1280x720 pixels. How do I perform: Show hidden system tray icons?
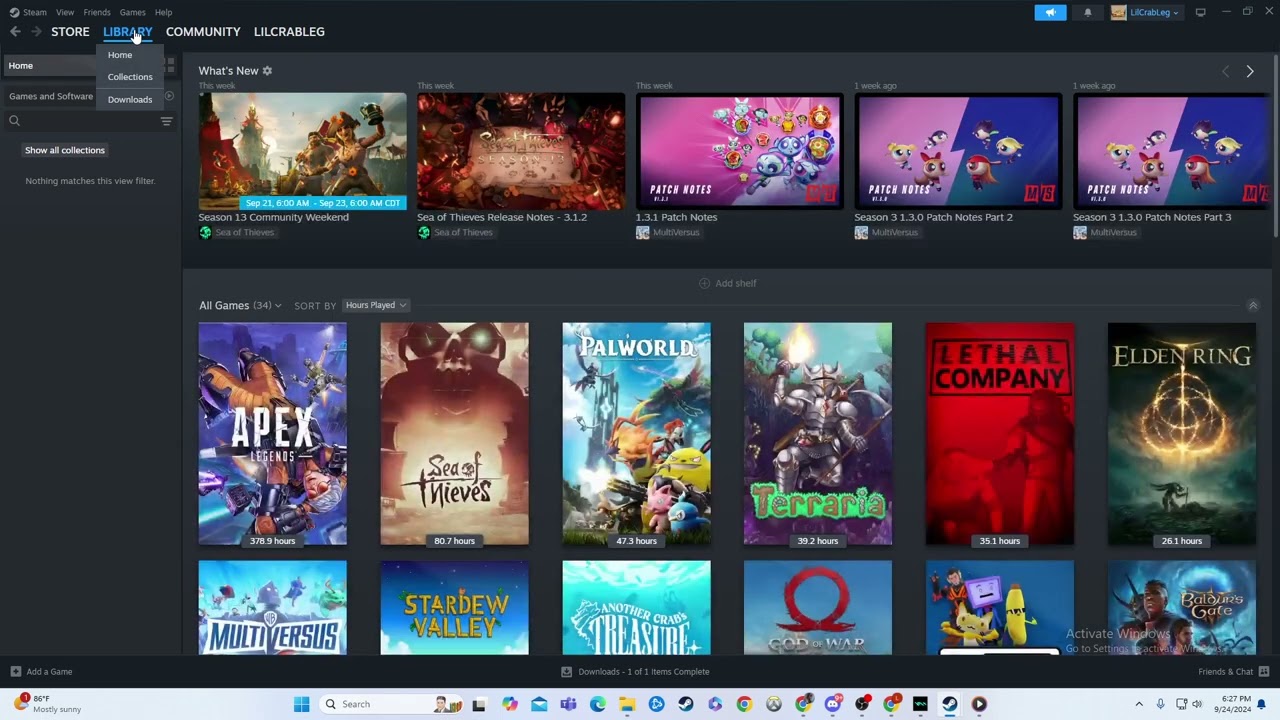(x=1138, y=704)
